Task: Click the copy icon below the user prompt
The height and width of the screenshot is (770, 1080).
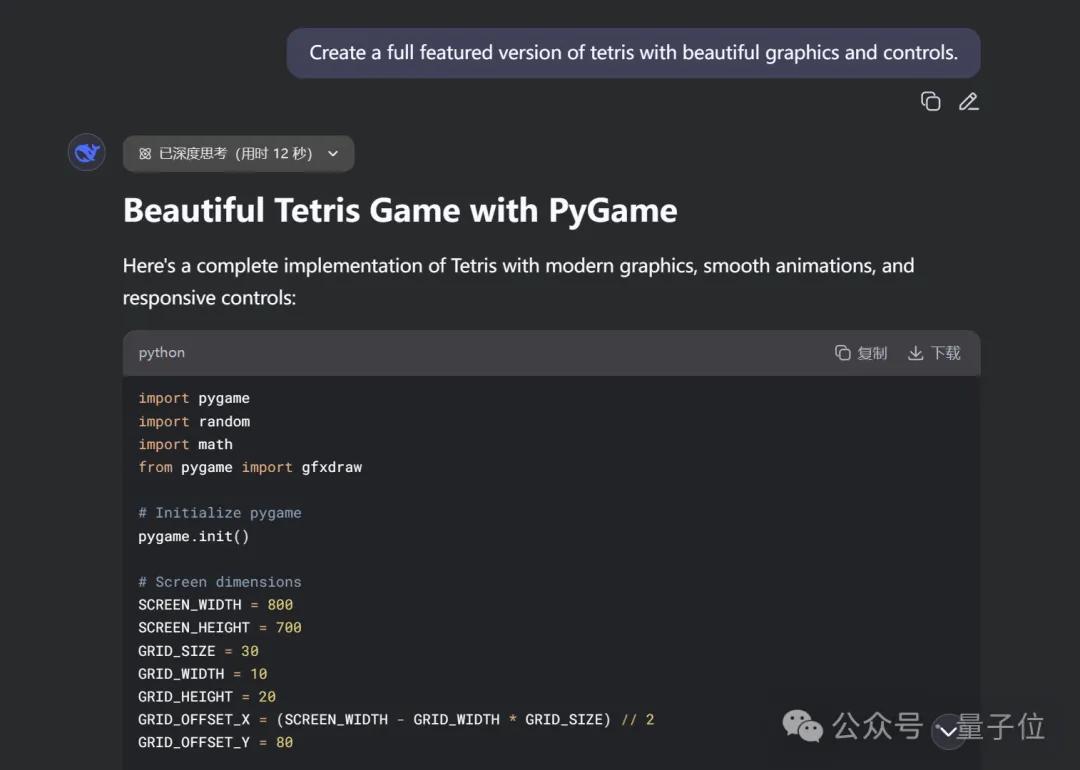Action: 930,101
